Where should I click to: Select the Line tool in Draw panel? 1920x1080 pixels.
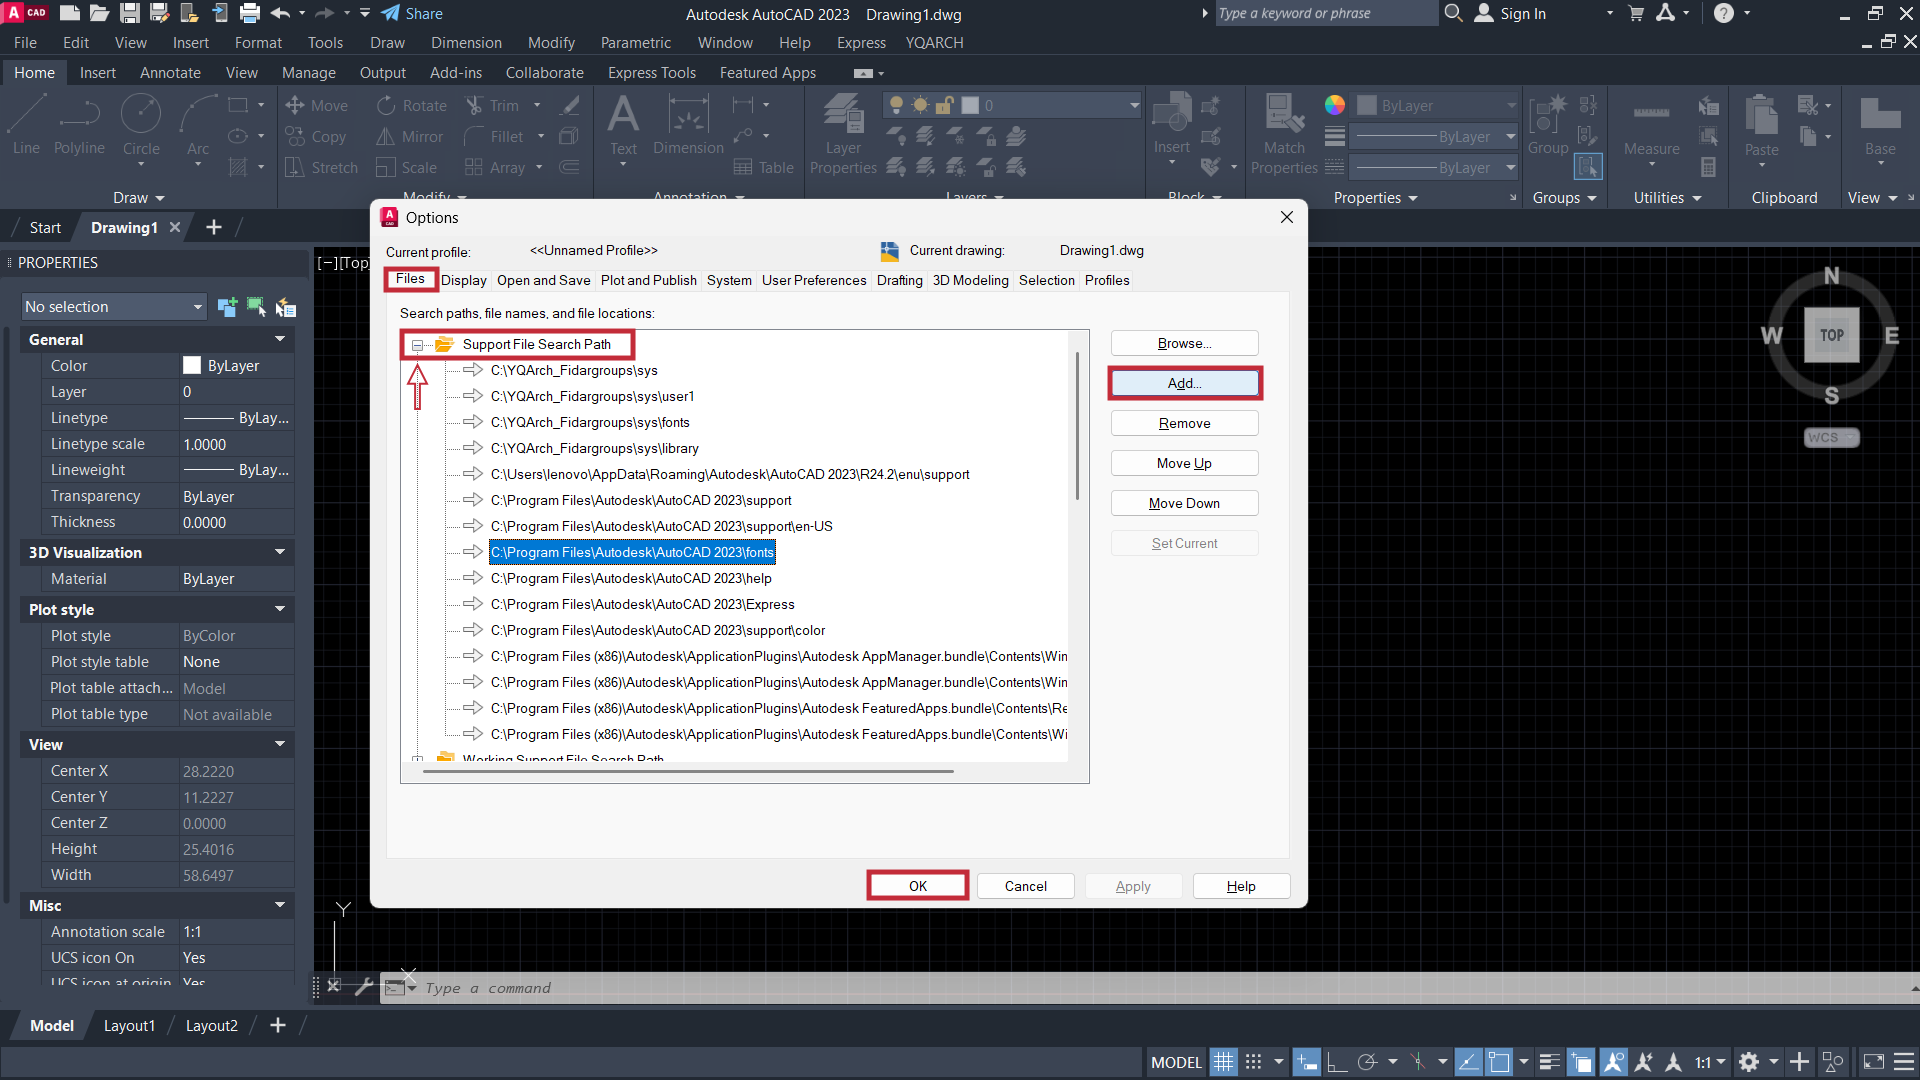(27, 124)
